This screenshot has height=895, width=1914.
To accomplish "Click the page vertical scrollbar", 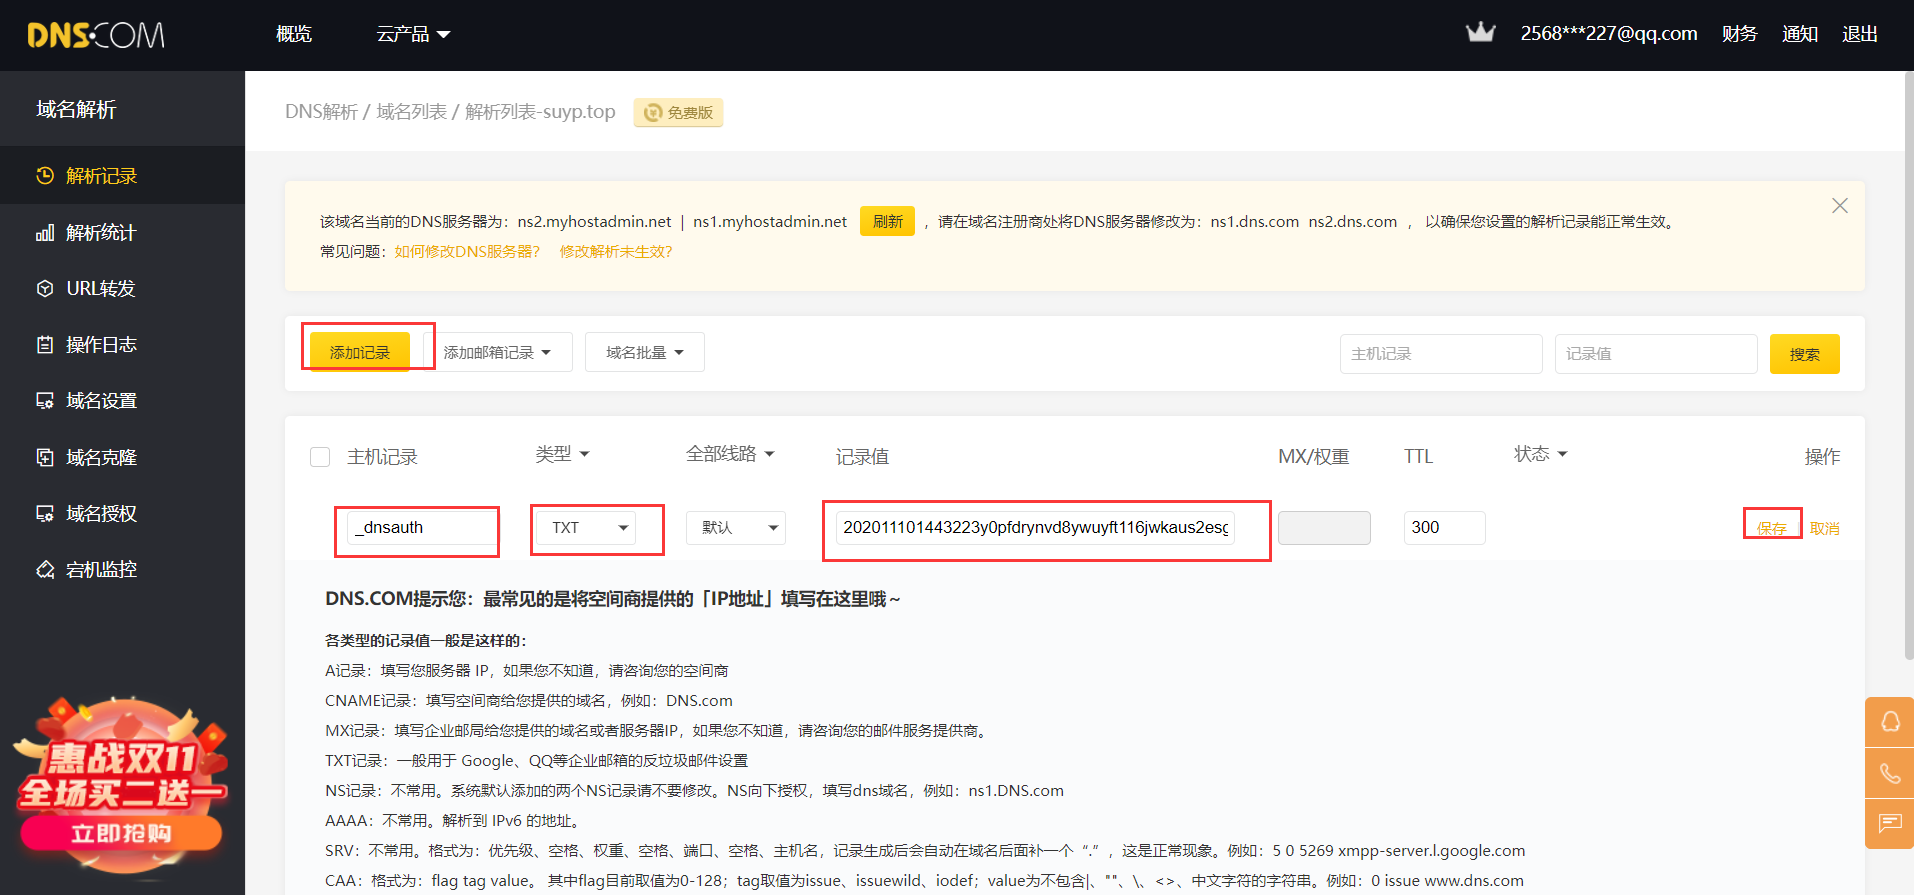I will pyautogui.click(x=1909, y=365).
